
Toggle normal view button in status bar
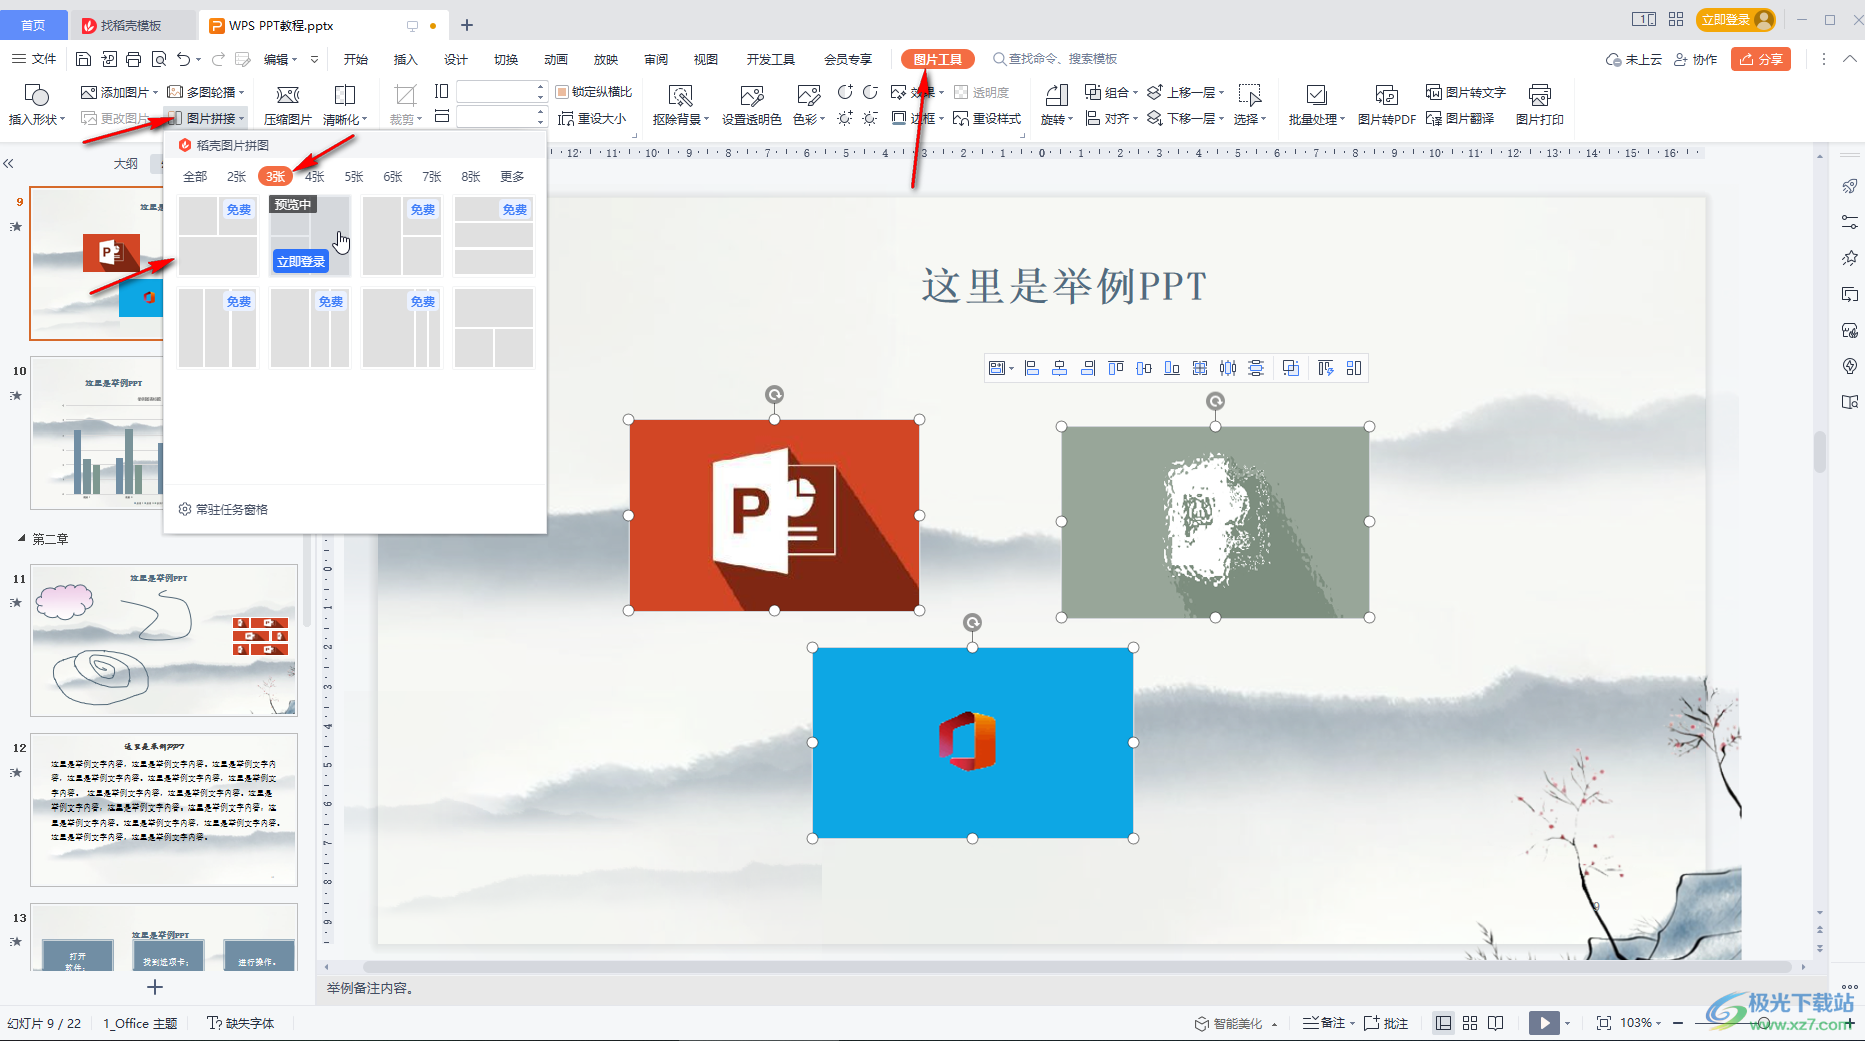click(1443, 1023)
